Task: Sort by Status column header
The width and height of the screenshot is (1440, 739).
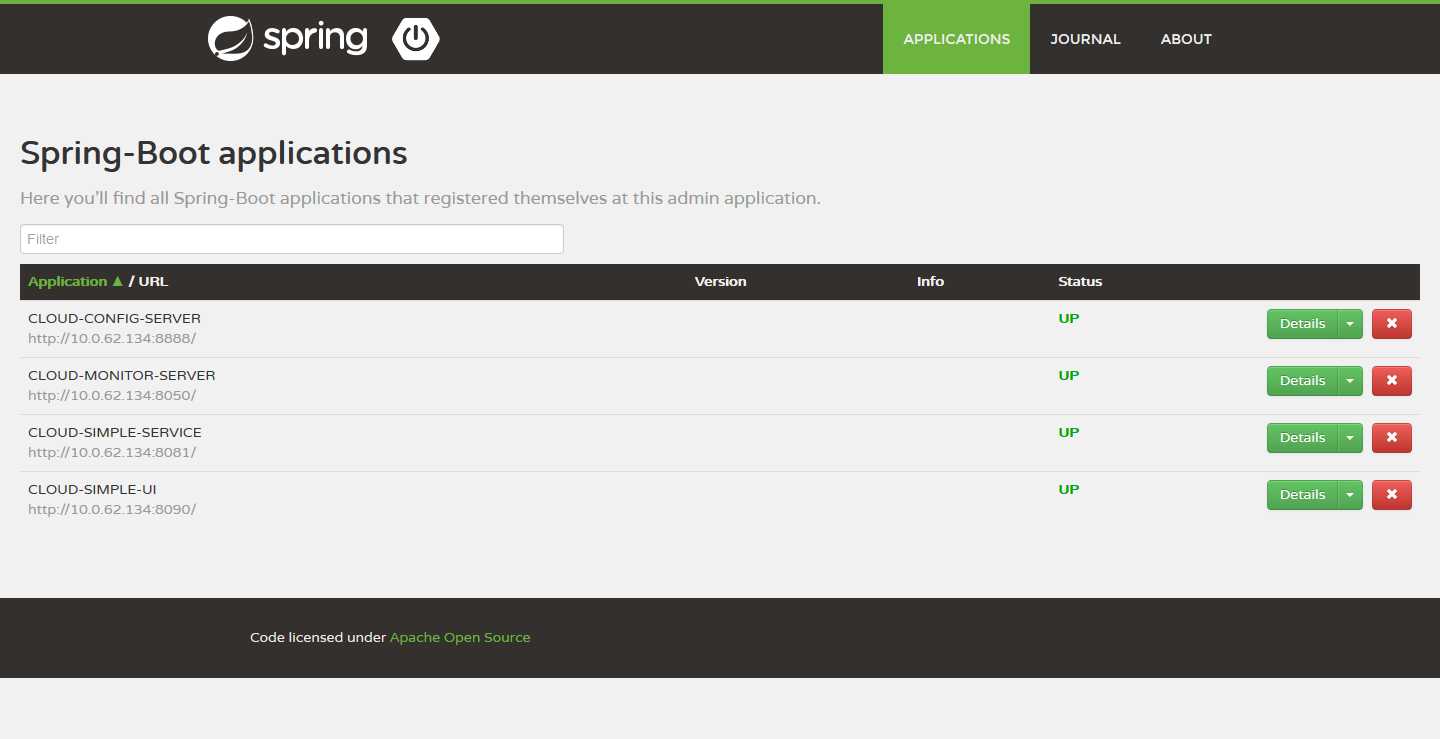Action: pyautogui.click(x=1080, y=282)
